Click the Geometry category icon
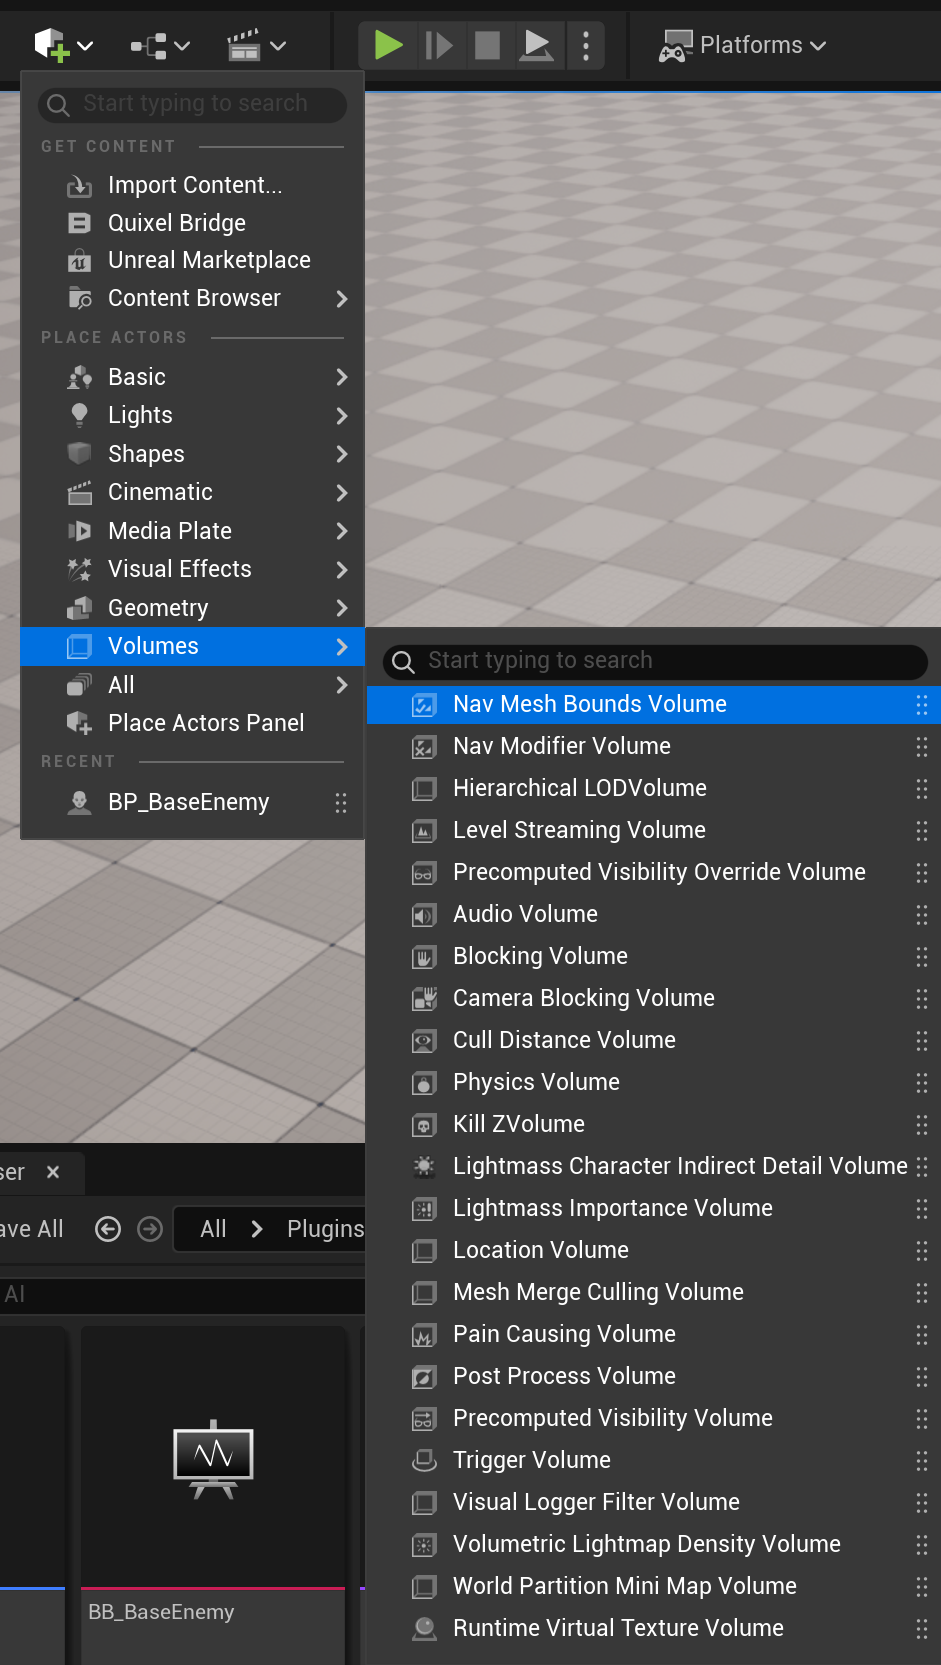 [79, 608]
